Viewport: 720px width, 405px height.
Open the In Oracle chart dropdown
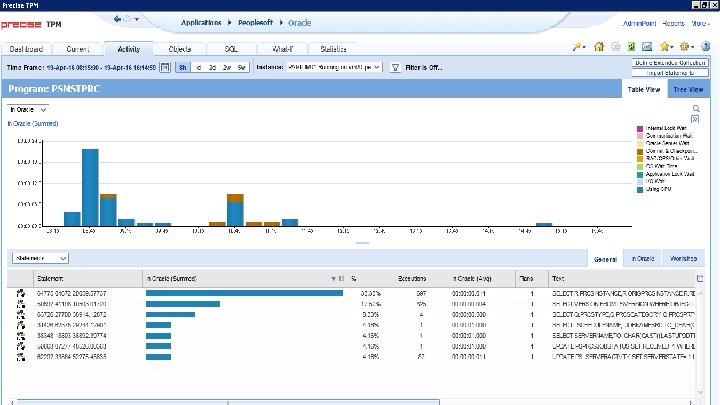coord(28,109)
